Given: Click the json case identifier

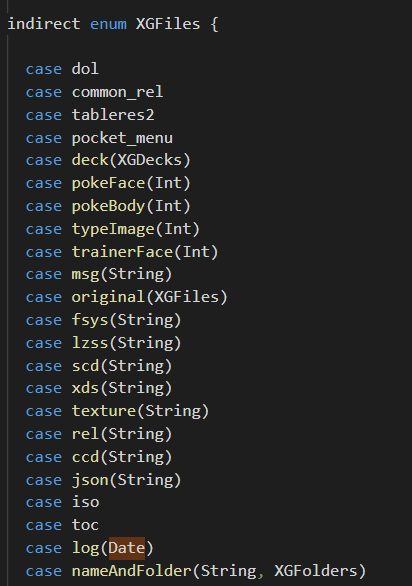Looking at the screenshot, I should coord(90,479).
